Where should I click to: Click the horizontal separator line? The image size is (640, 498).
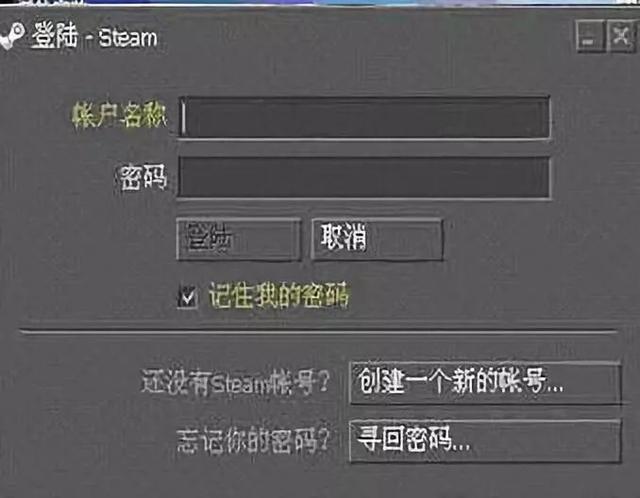pos(318,332)
